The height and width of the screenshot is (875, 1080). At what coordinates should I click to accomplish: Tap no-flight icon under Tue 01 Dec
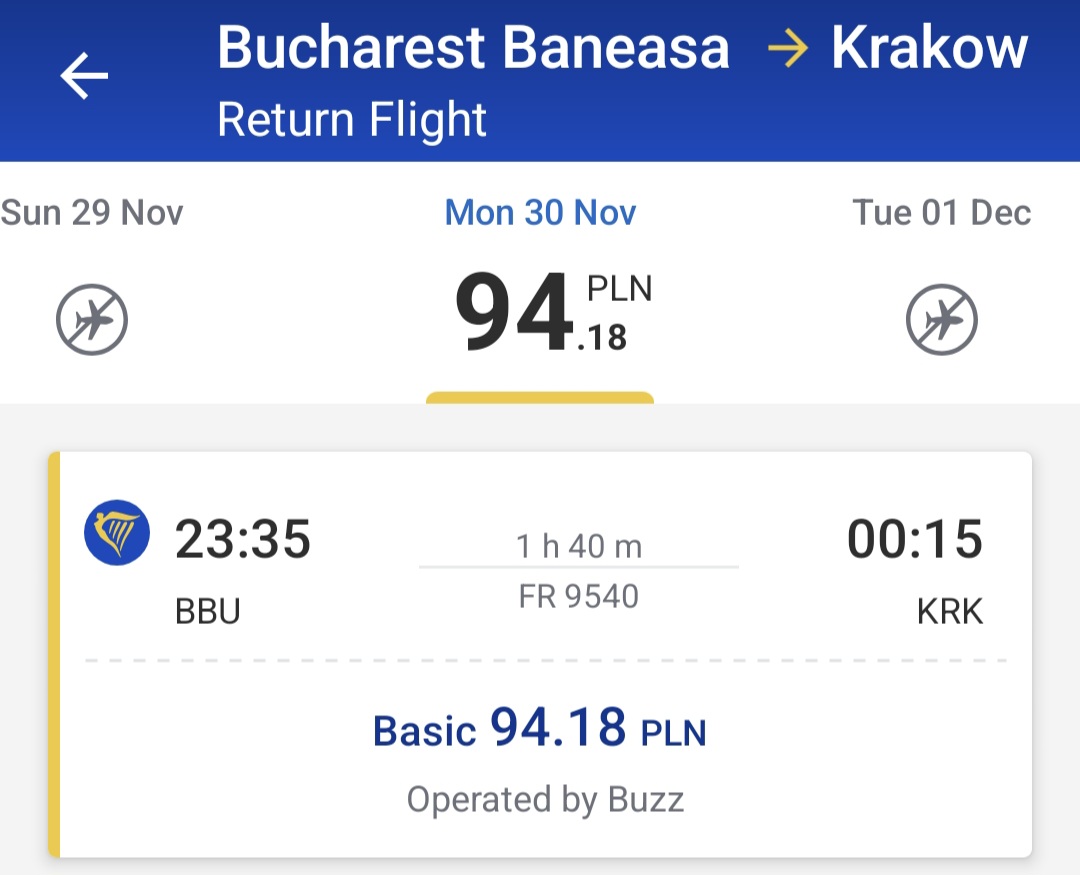click(x=942, y=320)
